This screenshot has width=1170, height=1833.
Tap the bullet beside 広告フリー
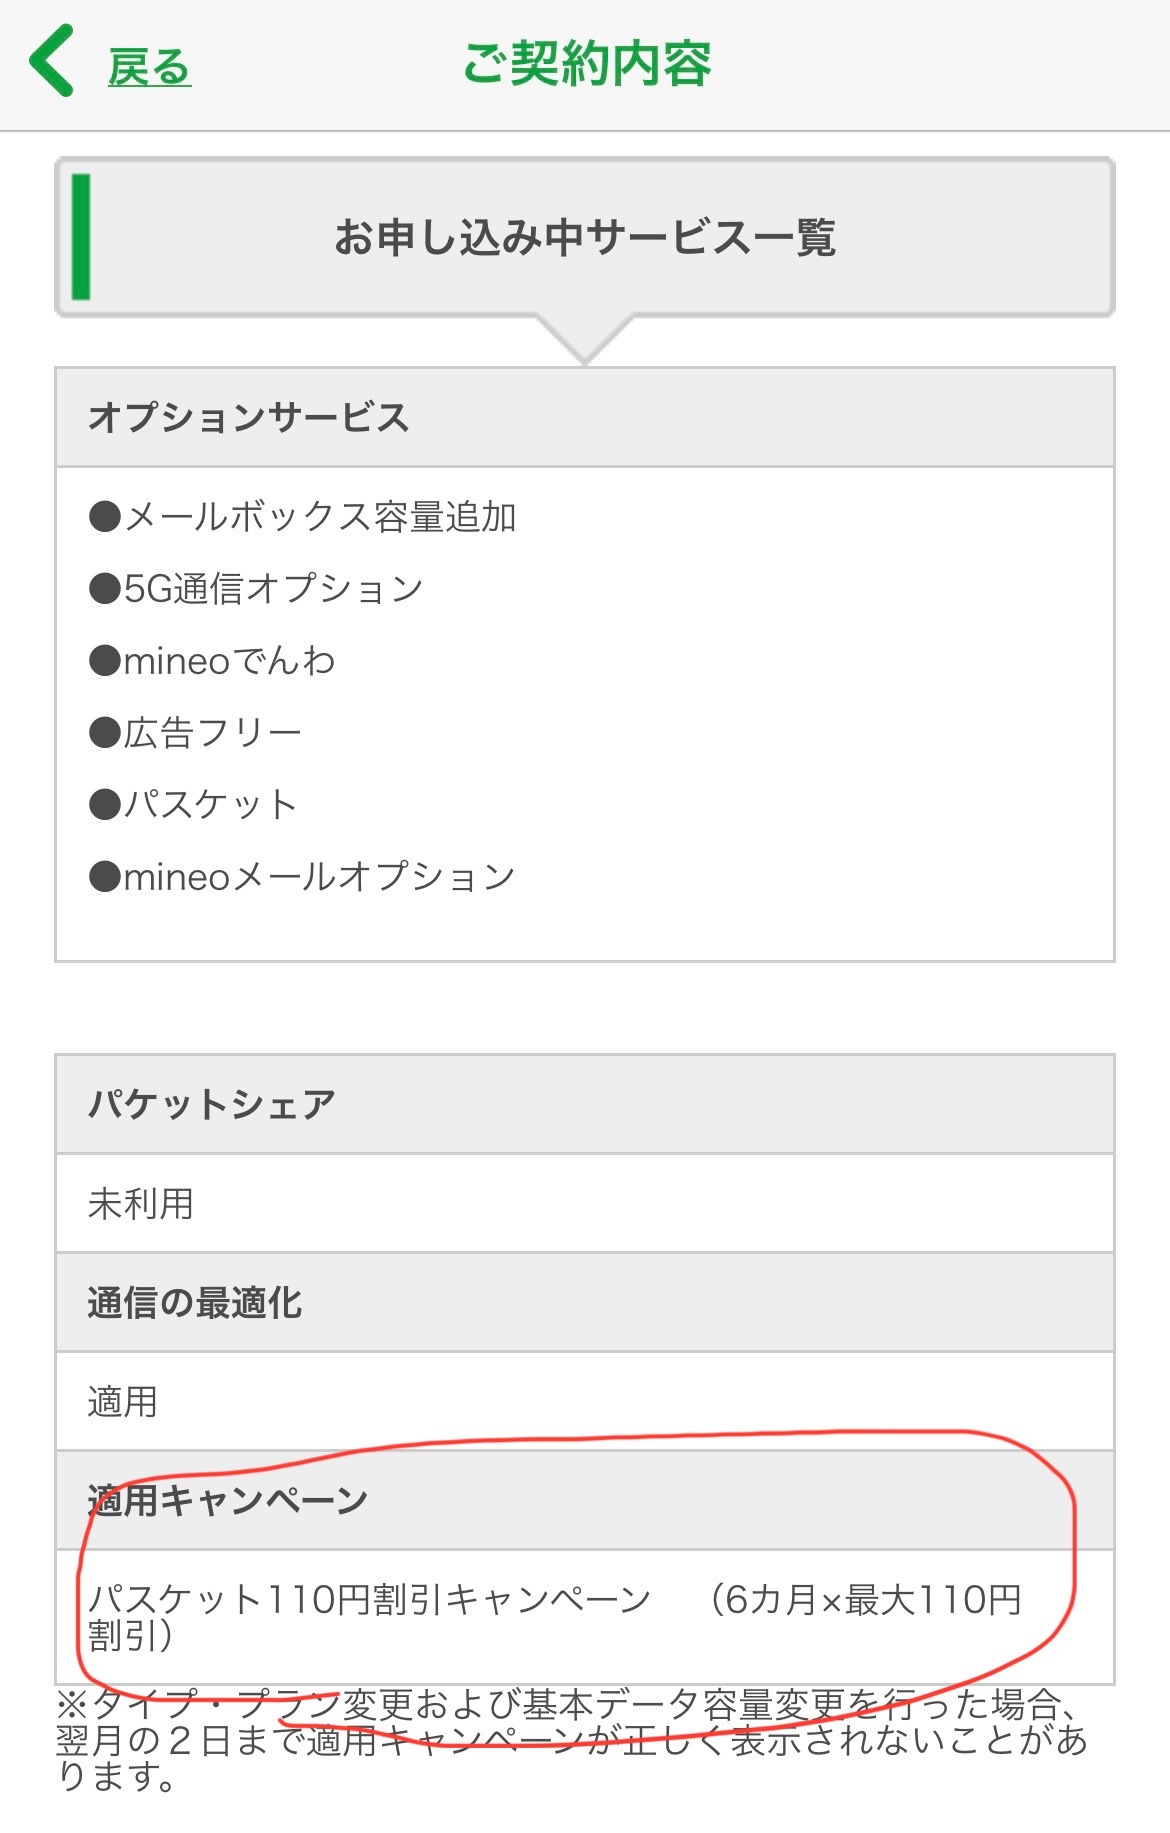click(104, 733)
